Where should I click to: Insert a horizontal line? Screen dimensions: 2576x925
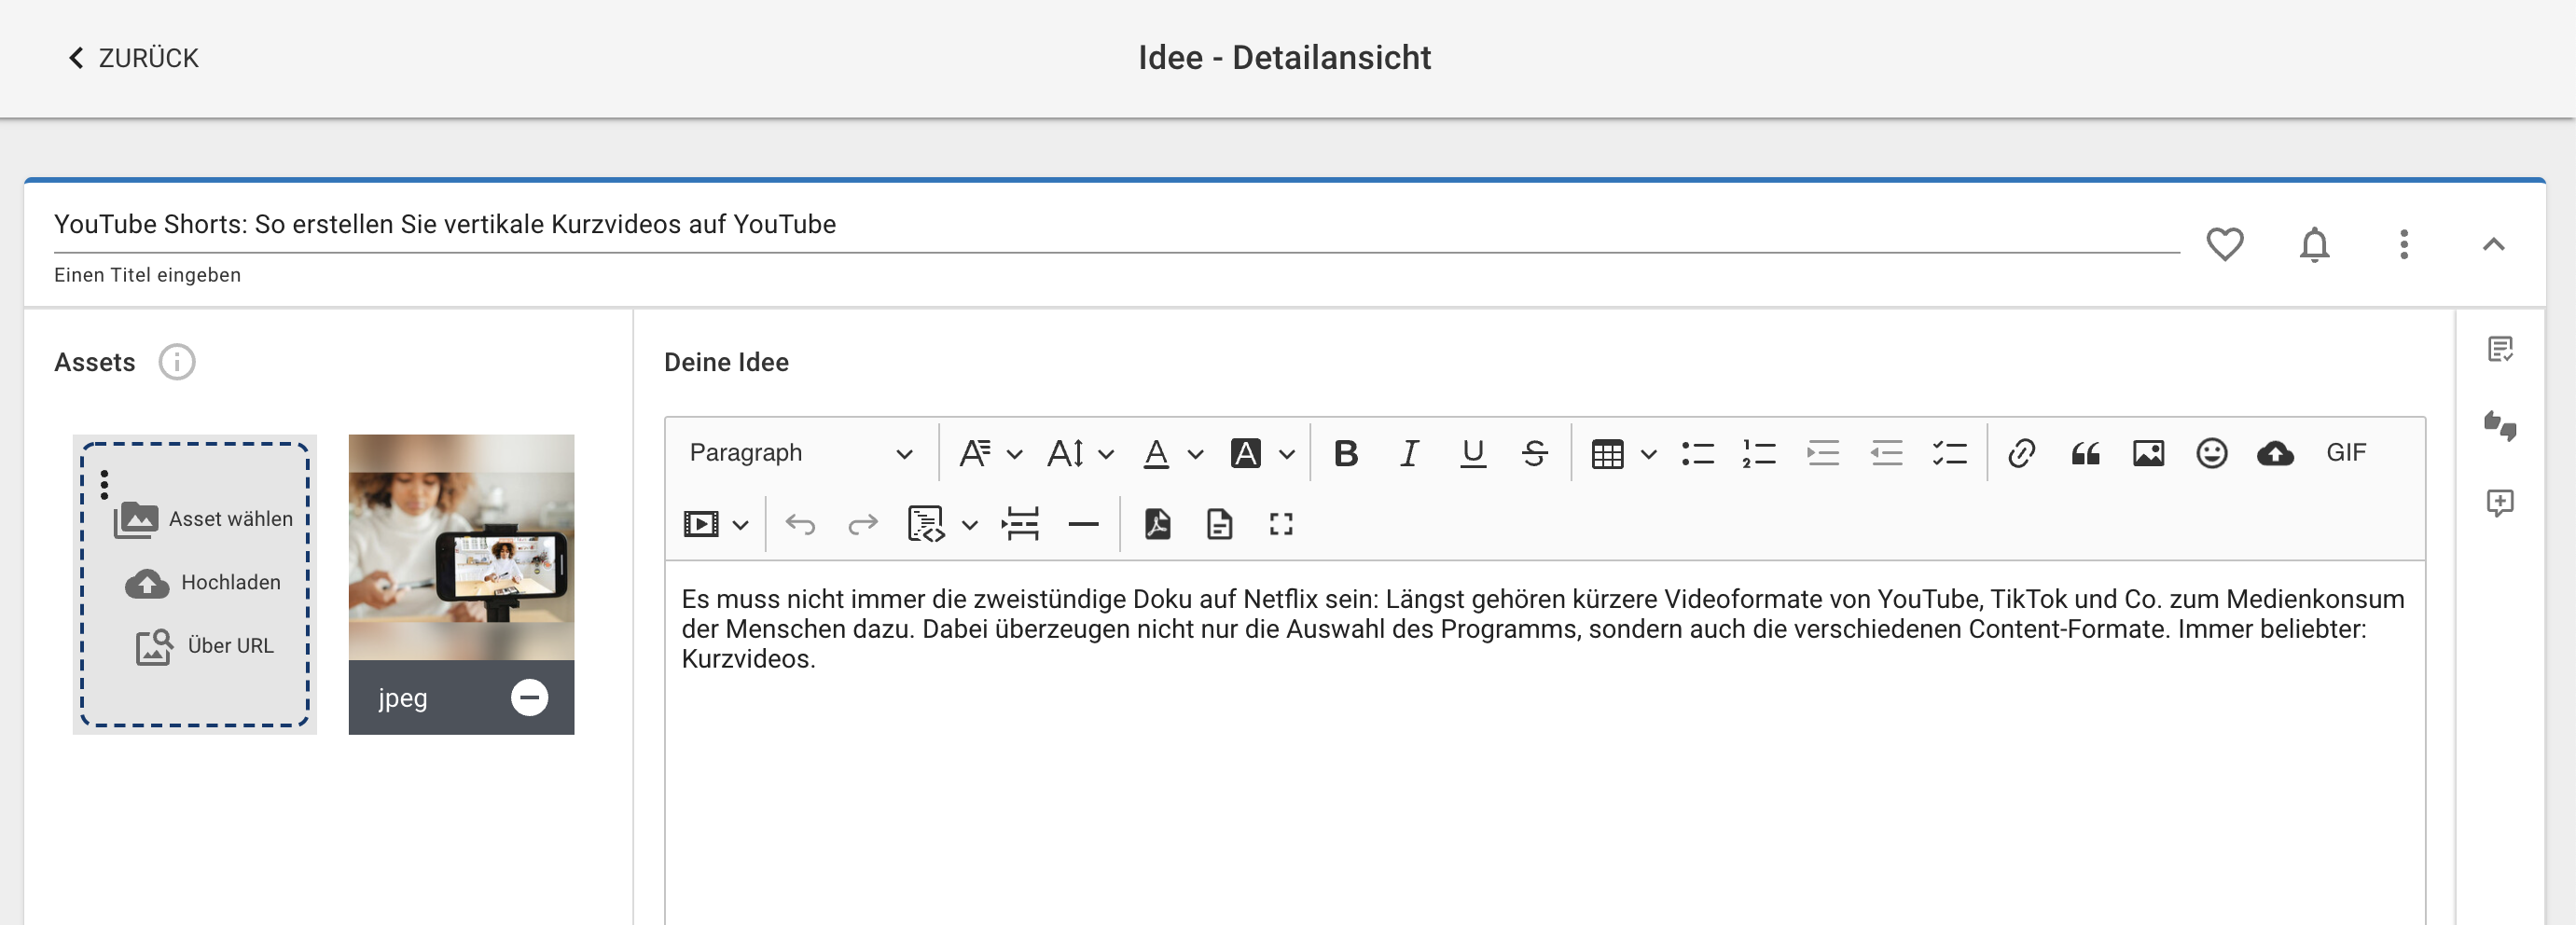coord(1083,524)
